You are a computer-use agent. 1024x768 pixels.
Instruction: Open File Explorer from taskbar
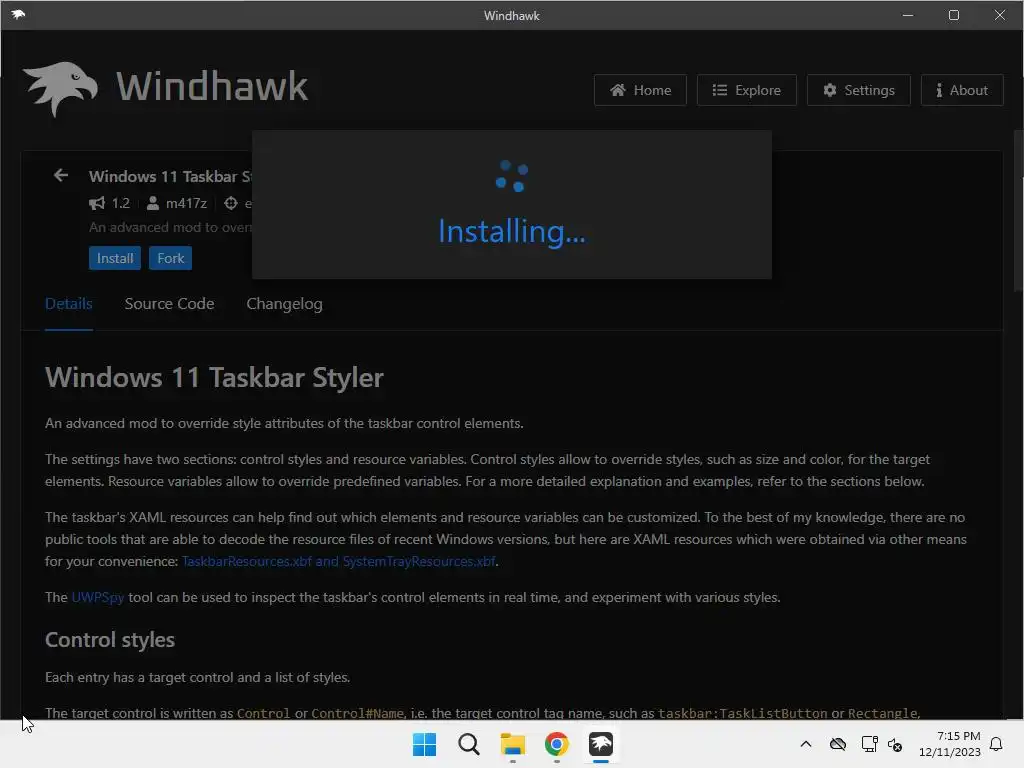pyautogui.click(x=513, y=744)
